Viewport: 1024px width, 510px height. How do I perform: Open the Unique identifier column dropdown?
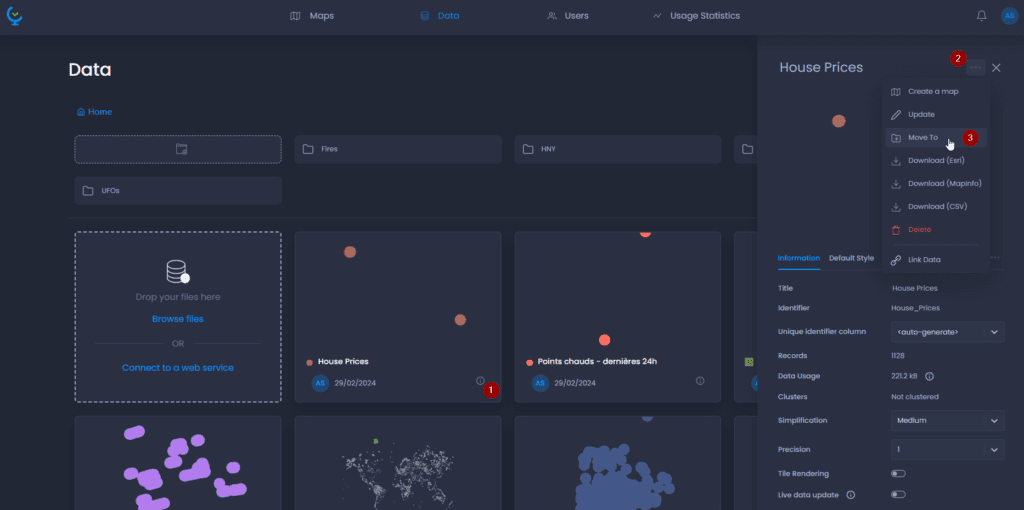coord(948,332)
